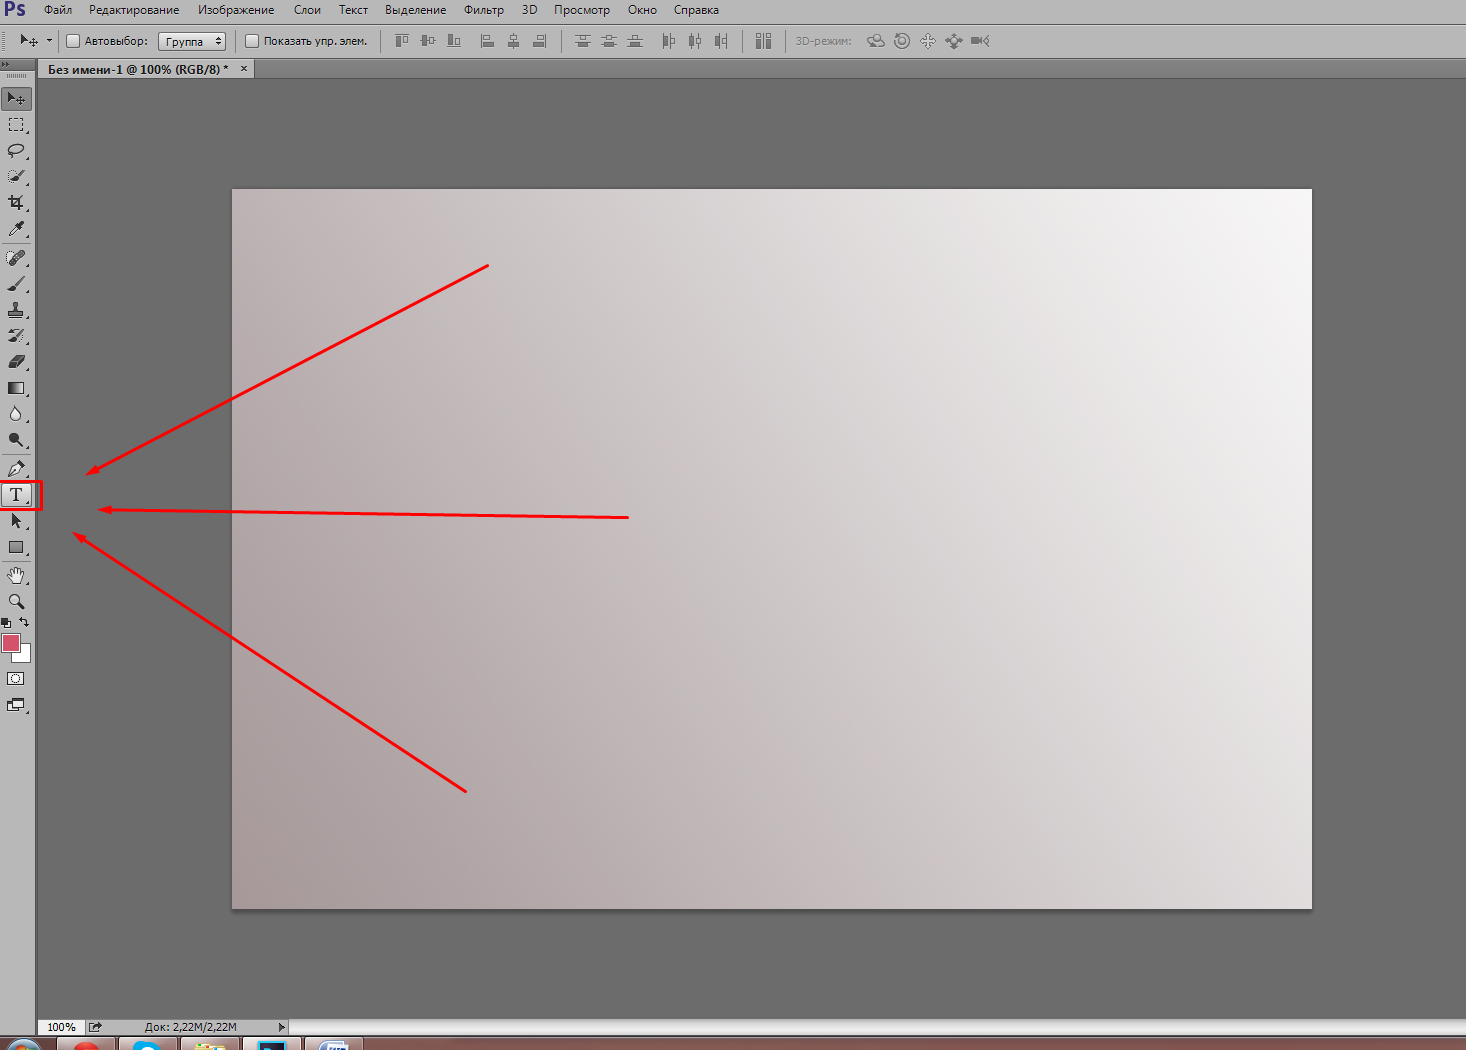The image size is (1466, 1050).
Task: Click the 3D camera zoom icon
Action: tap(980, 41)
